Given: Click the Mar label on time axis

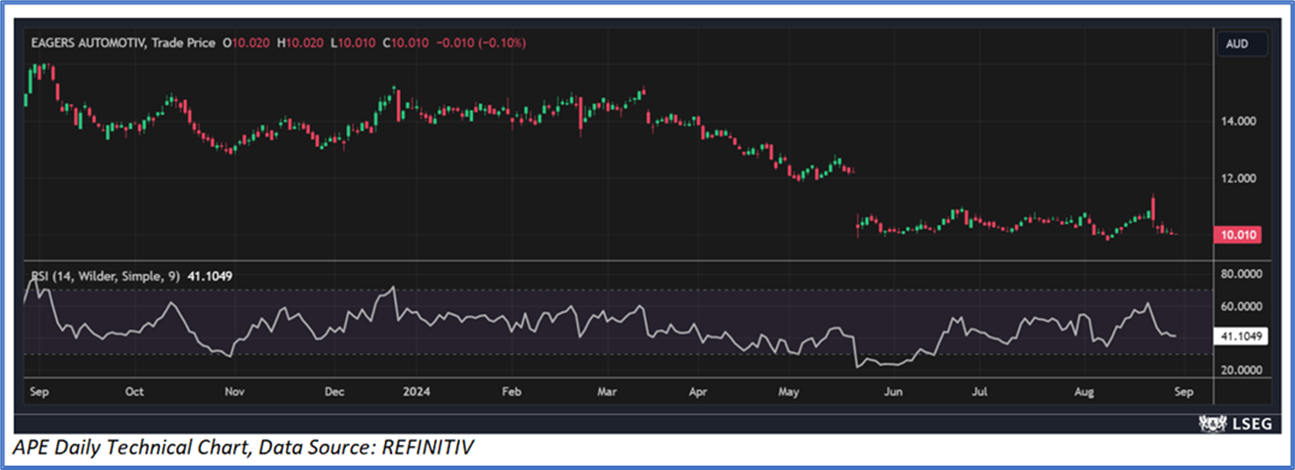Looking at the screenshot, I should pos(607,392).
